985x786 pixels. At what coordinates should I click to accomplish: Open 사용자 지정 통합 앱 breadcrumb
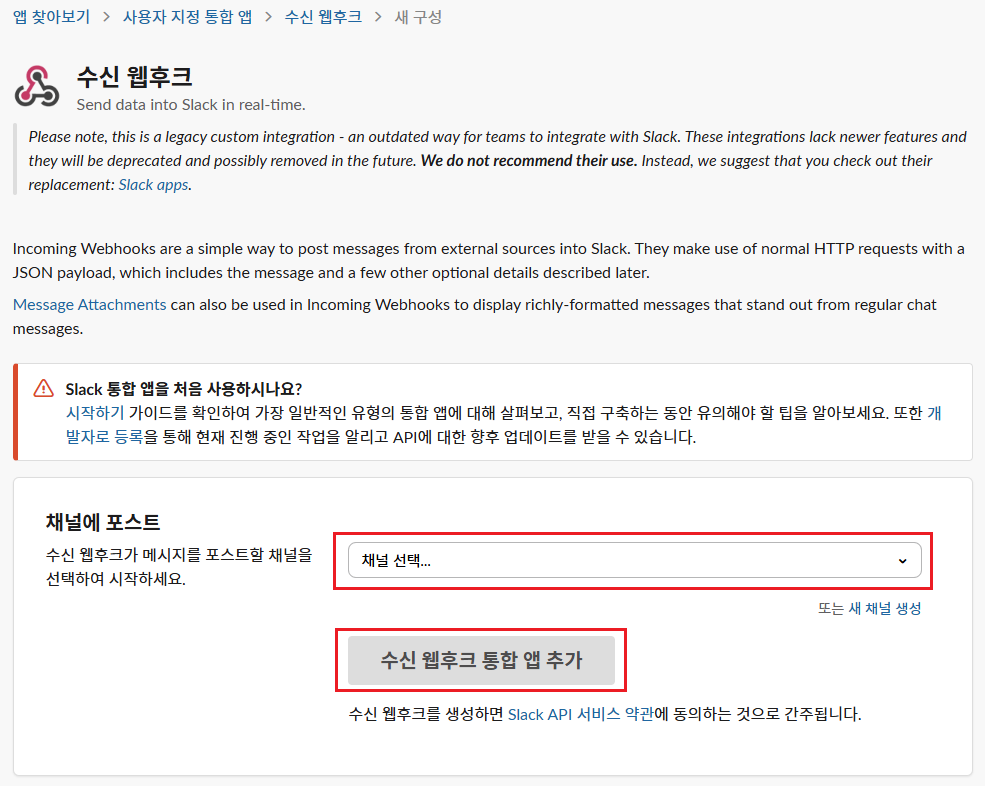pyautogui.click(x=187, y=17)
